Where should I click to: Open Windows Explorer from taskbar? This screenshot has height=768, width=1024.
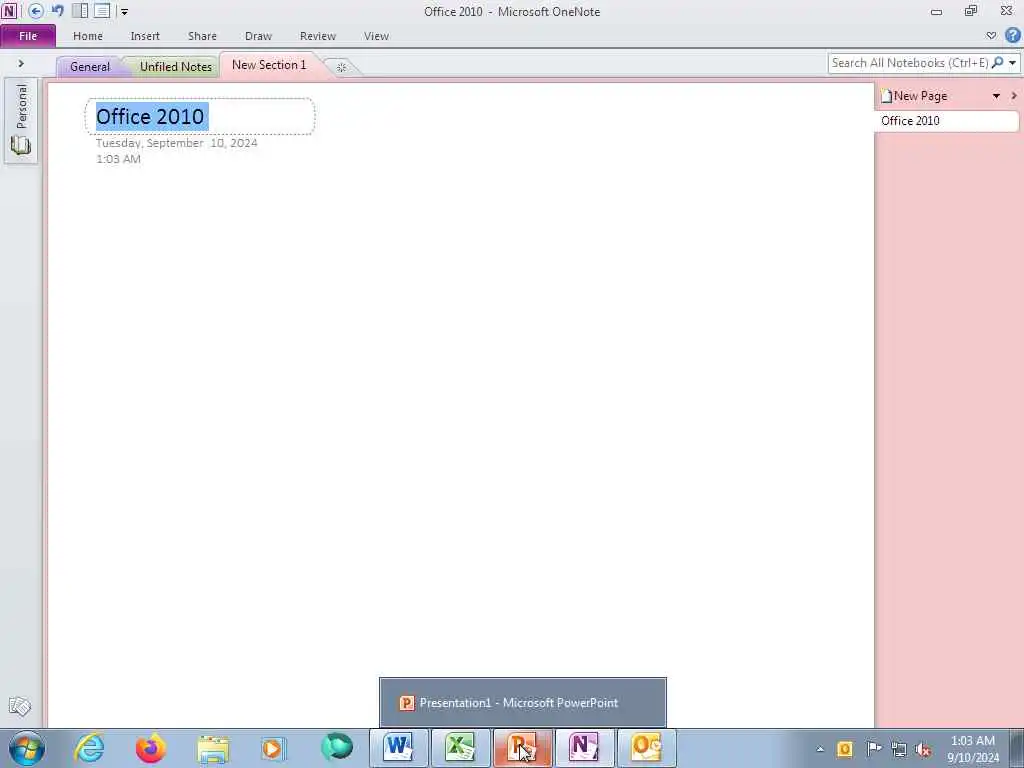coord(213,749)
